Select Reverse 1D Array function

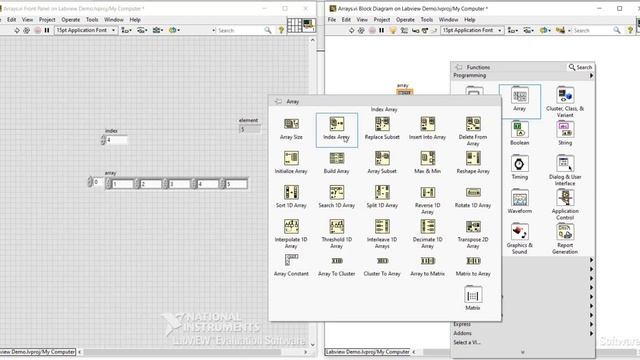[x=427, y=200]
